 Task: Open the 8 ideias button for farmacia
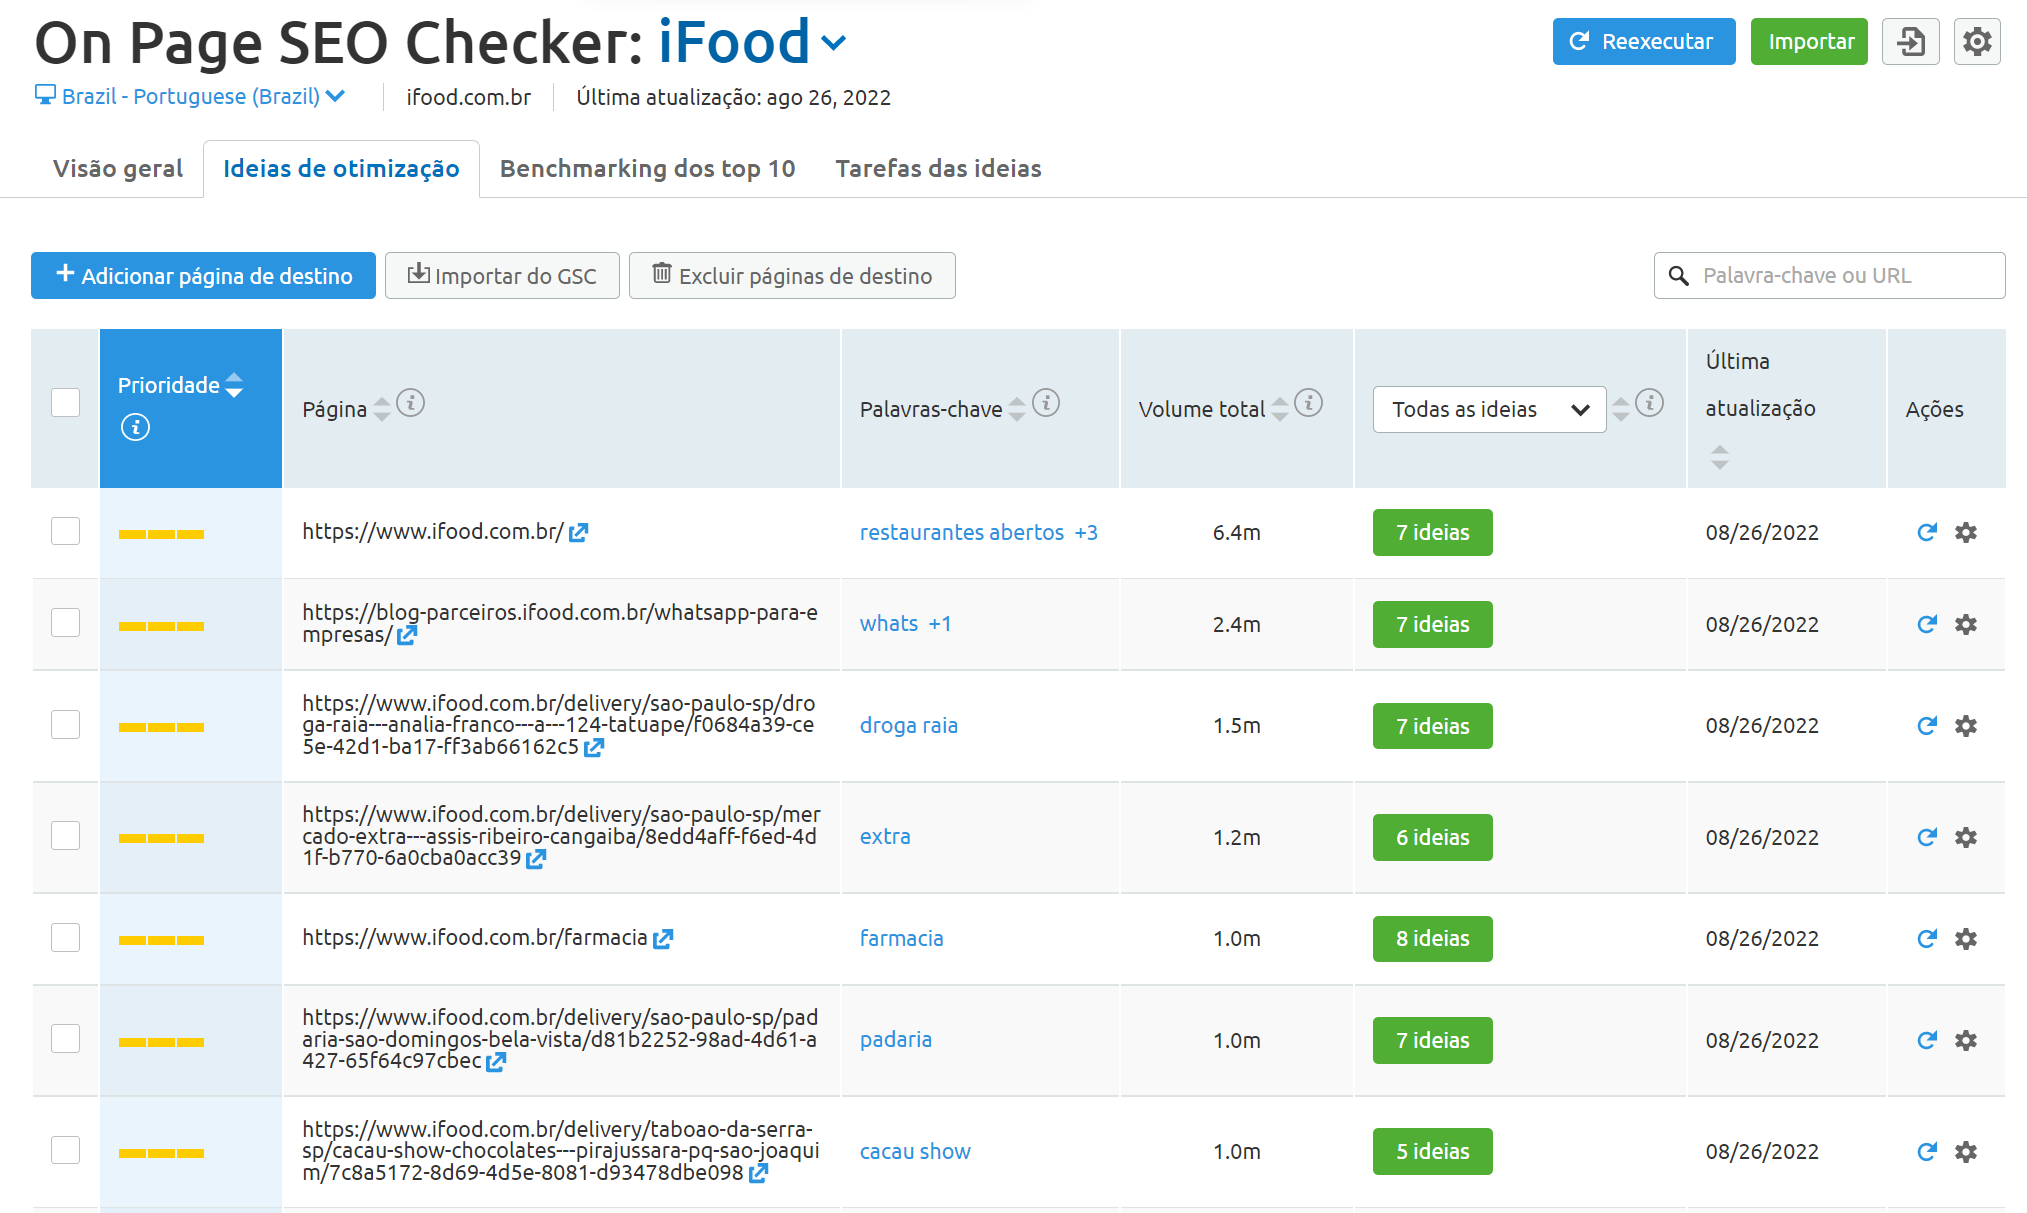click(1432, 939)
